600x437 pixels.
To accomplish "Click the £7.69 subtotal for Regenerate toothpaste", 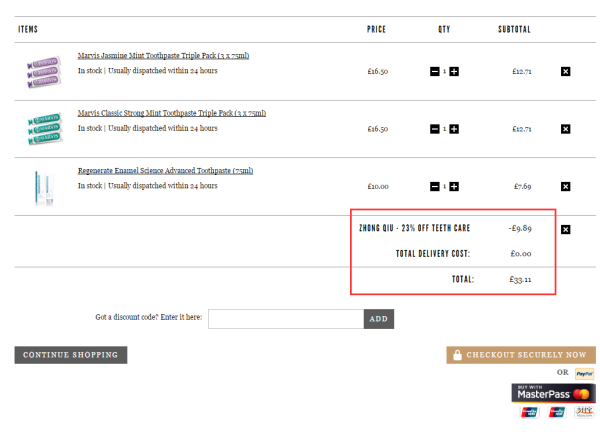I will [522, 186].
